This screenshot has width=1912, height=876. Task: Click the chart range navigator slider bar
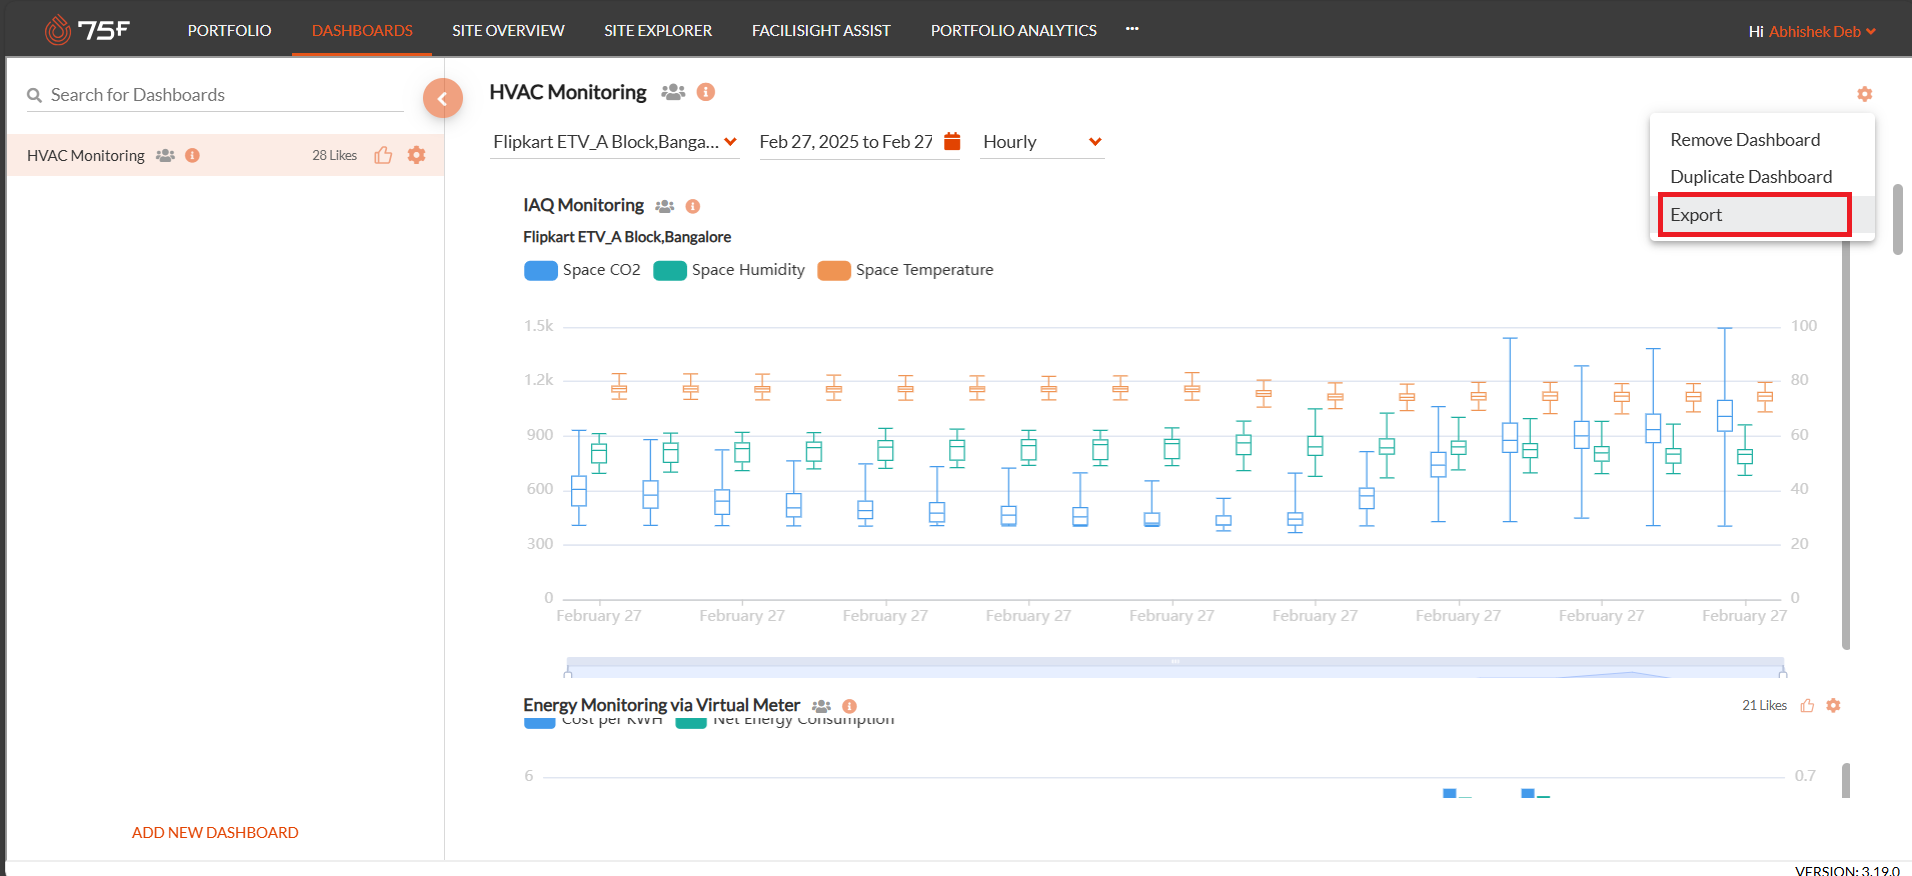1175,662
